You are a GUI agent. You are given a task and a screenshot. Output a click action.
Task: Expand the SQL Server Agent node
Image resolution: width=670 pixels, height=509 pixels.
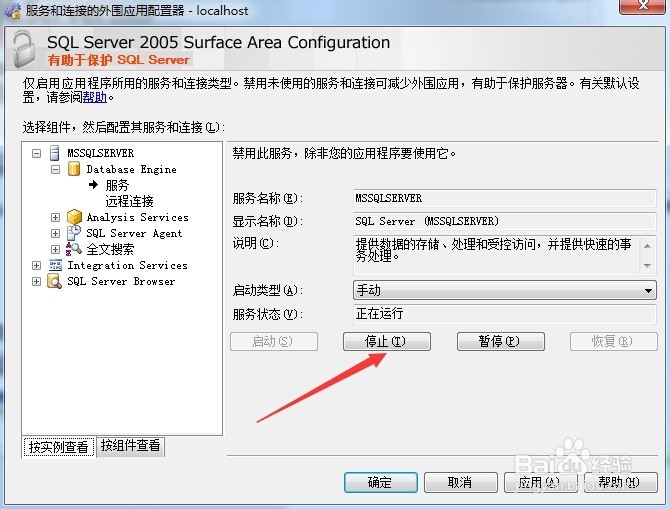pos(55,233)
